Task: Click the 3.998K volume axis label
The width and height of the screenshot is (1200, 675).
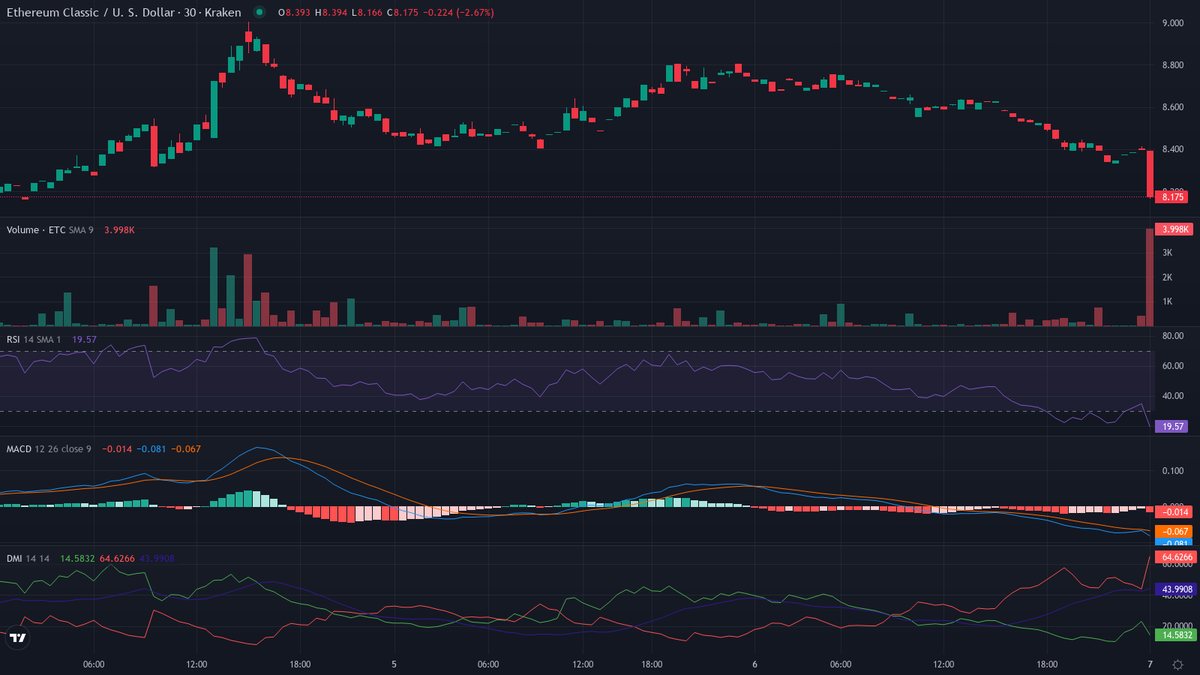Action: (1174, 229)
